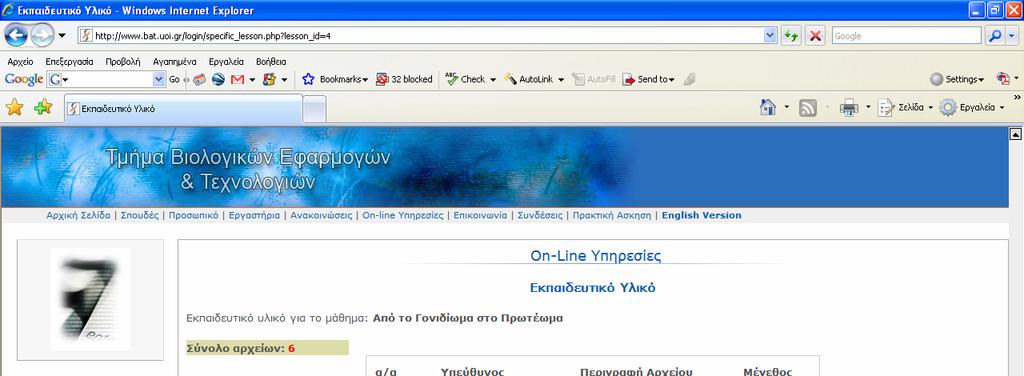
Task: Click the Go button on Google Toolbar
Action: pyautogui.click(x=174, y=80)
